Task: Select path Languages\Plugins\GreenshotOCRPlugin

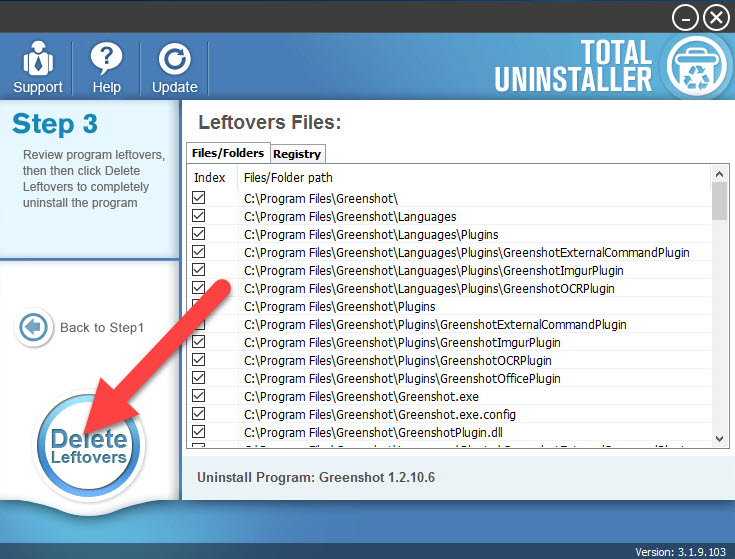Action: [429, 289]
